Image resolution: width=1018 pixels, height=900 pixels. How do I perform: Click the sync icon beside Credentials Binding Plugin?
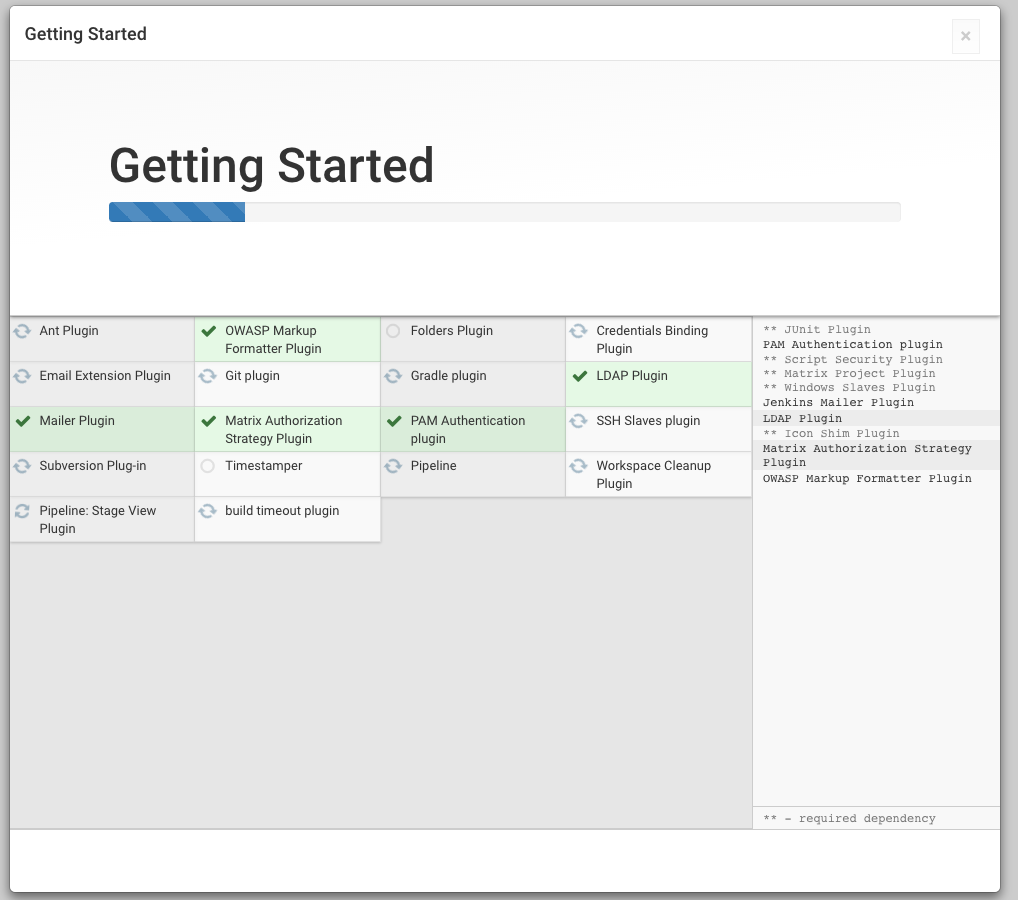click(578, 331)
